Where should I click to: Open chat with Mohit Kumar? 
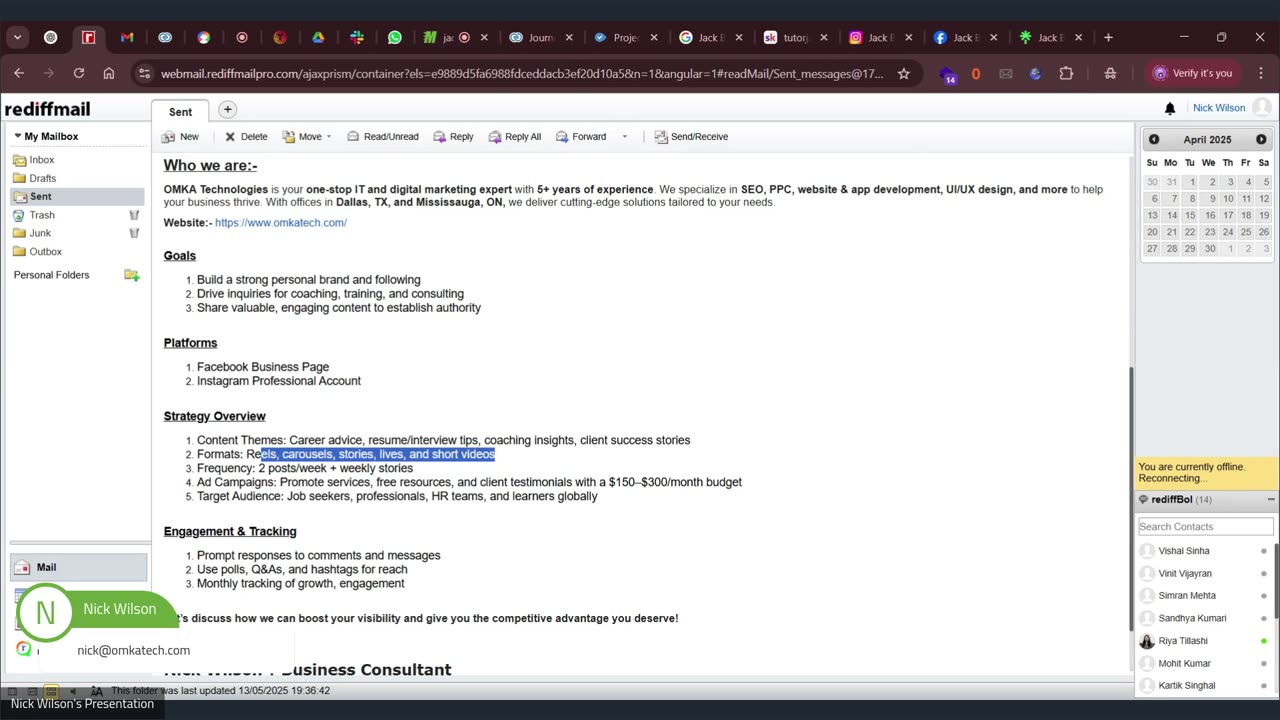1184,663
